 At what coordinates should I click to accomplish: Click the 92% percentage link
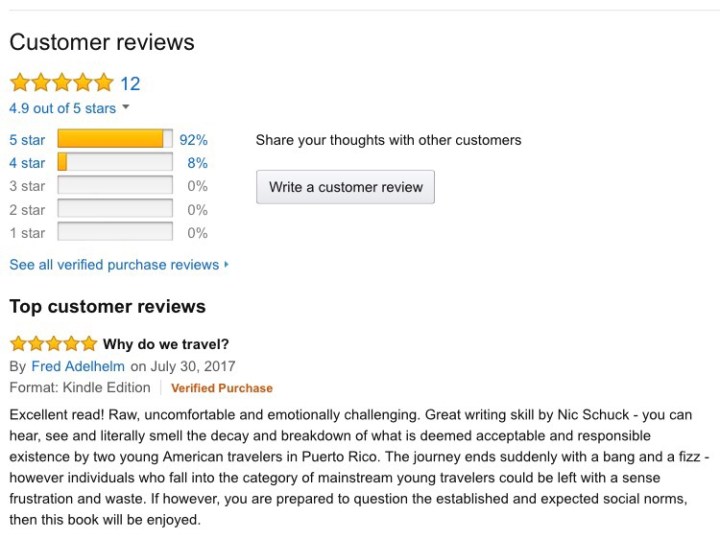(x=194, y=140)
